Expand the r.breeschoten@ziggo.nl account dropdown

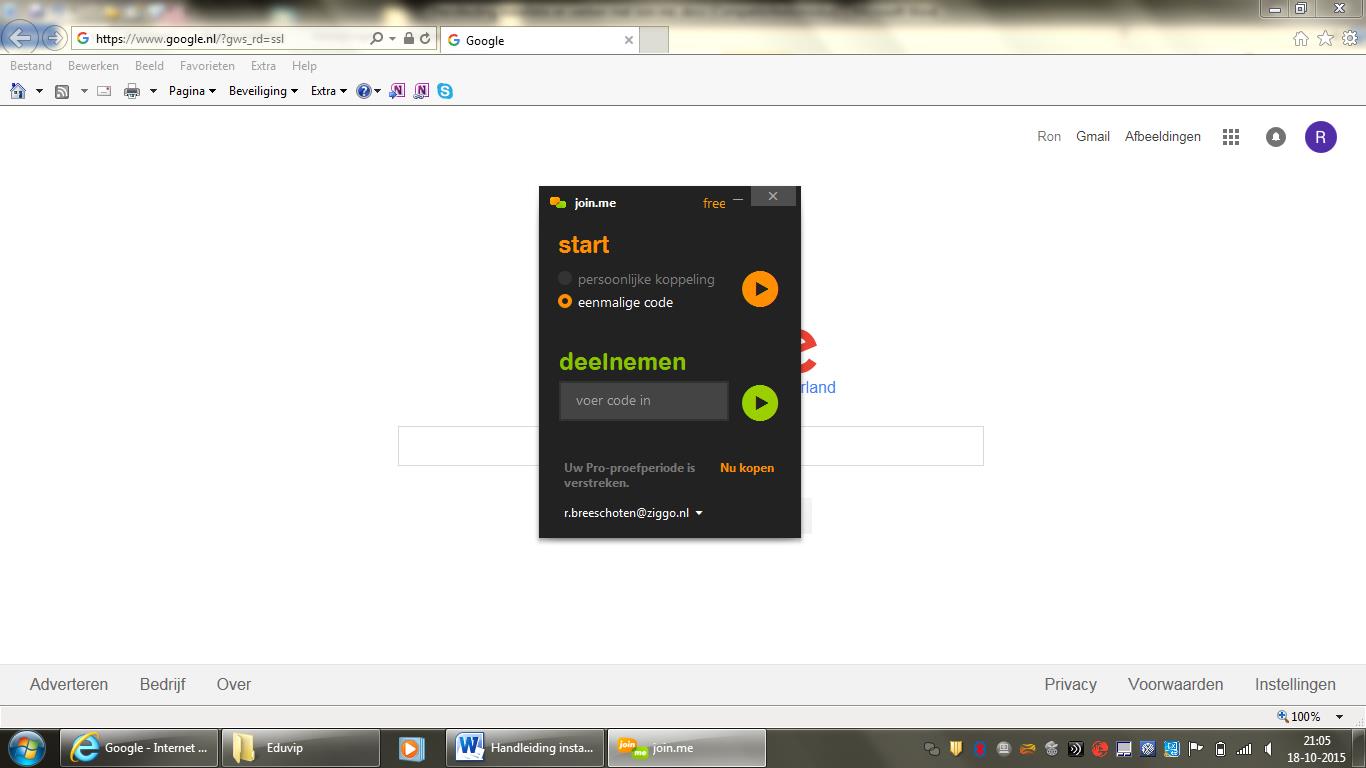click(x=699, y=513)
